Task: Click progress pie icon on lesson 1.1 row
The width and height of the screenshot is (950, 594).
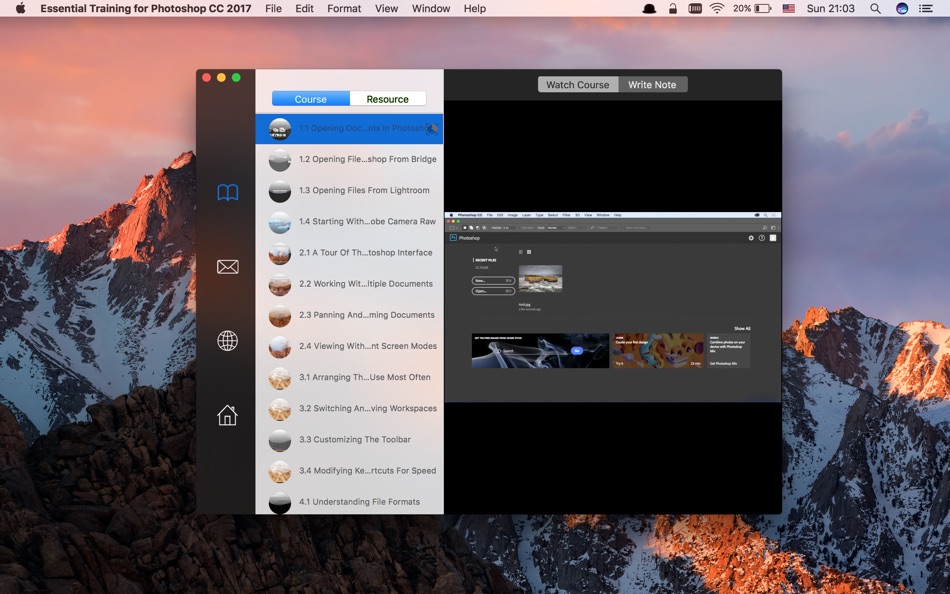Action: tap(431, 128)
